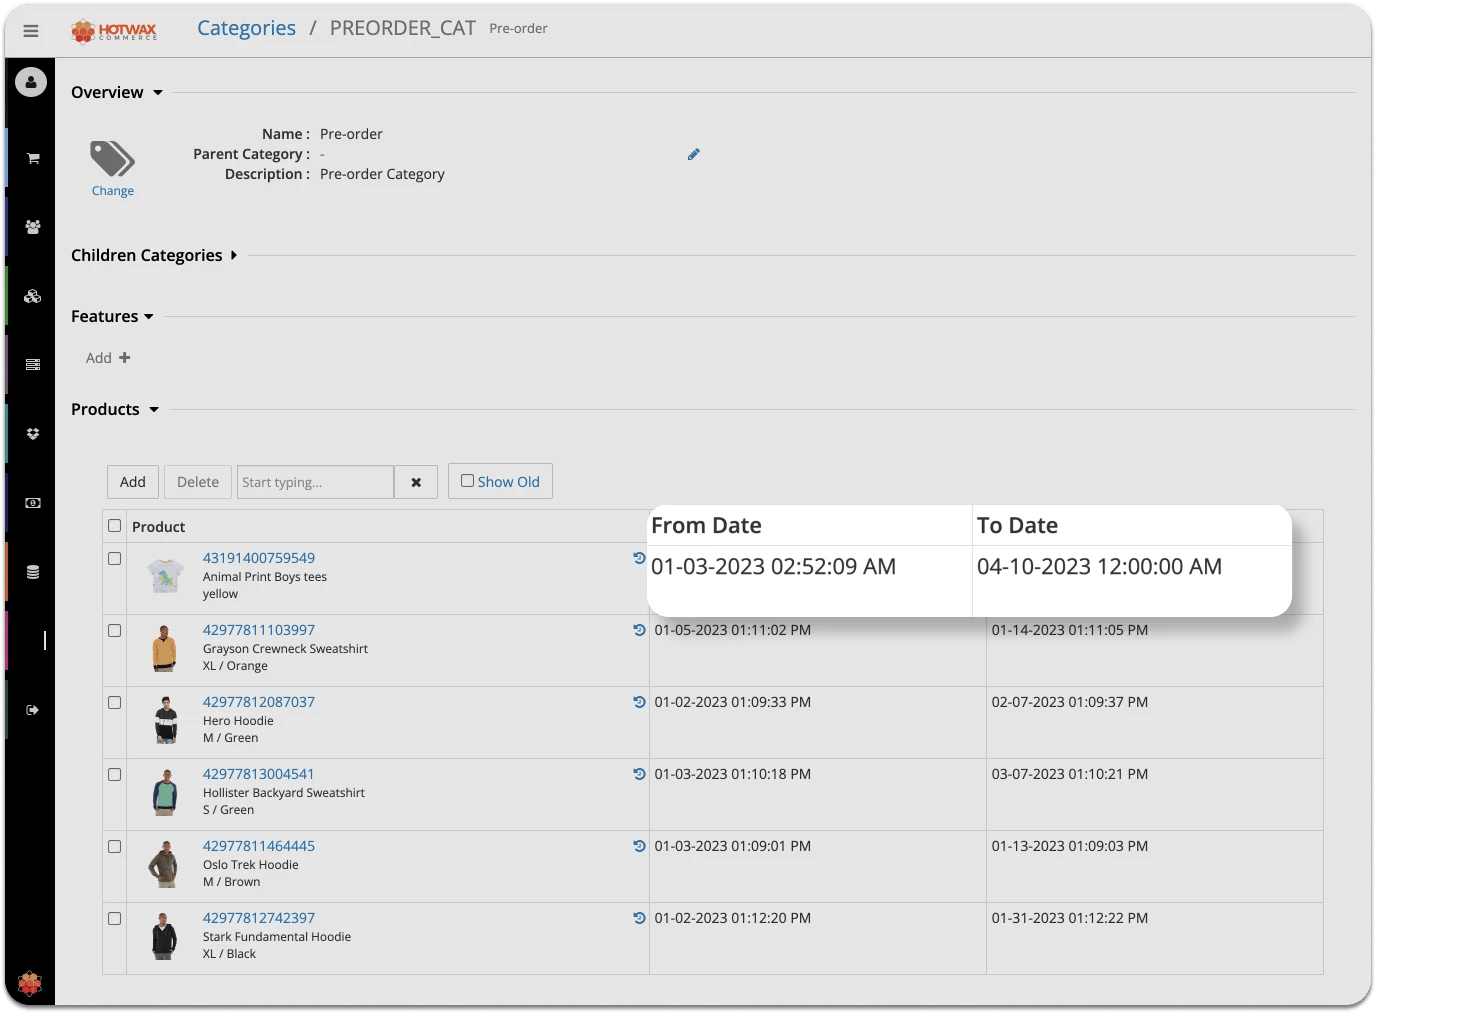Open product link 43191400759549

tap(259, 558)
